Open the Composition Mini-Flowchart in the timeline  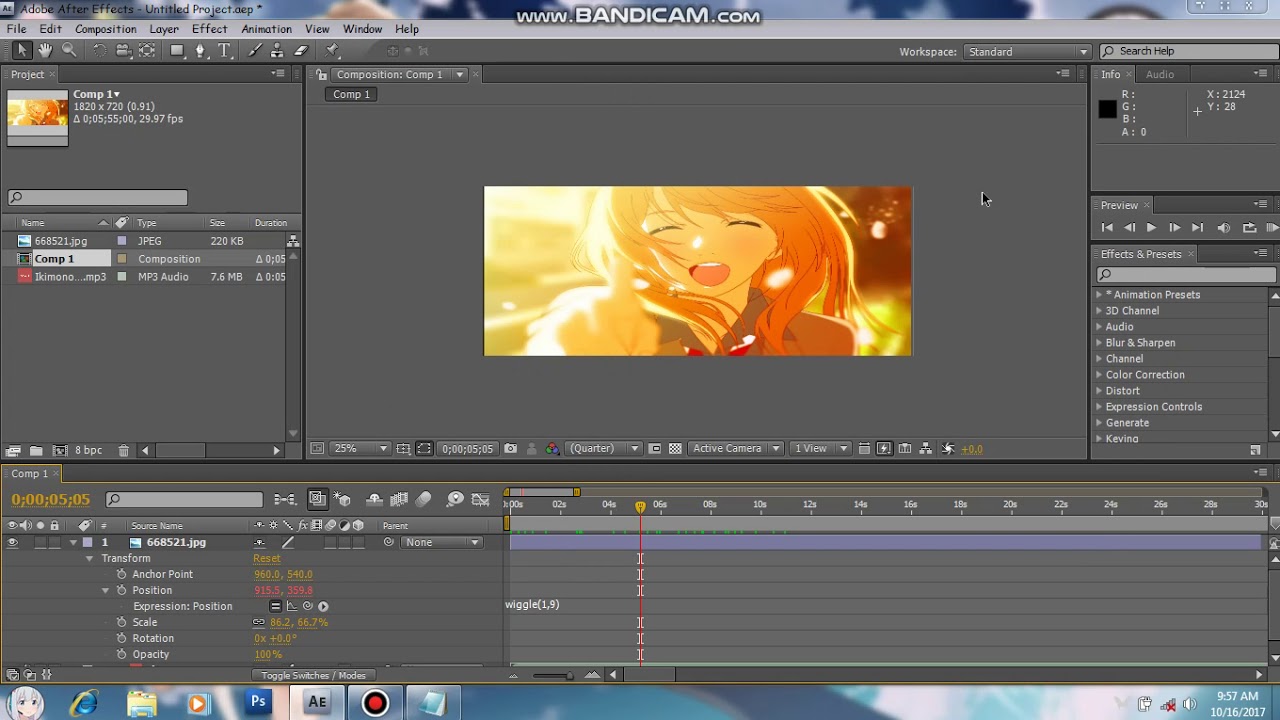[285, 499]
